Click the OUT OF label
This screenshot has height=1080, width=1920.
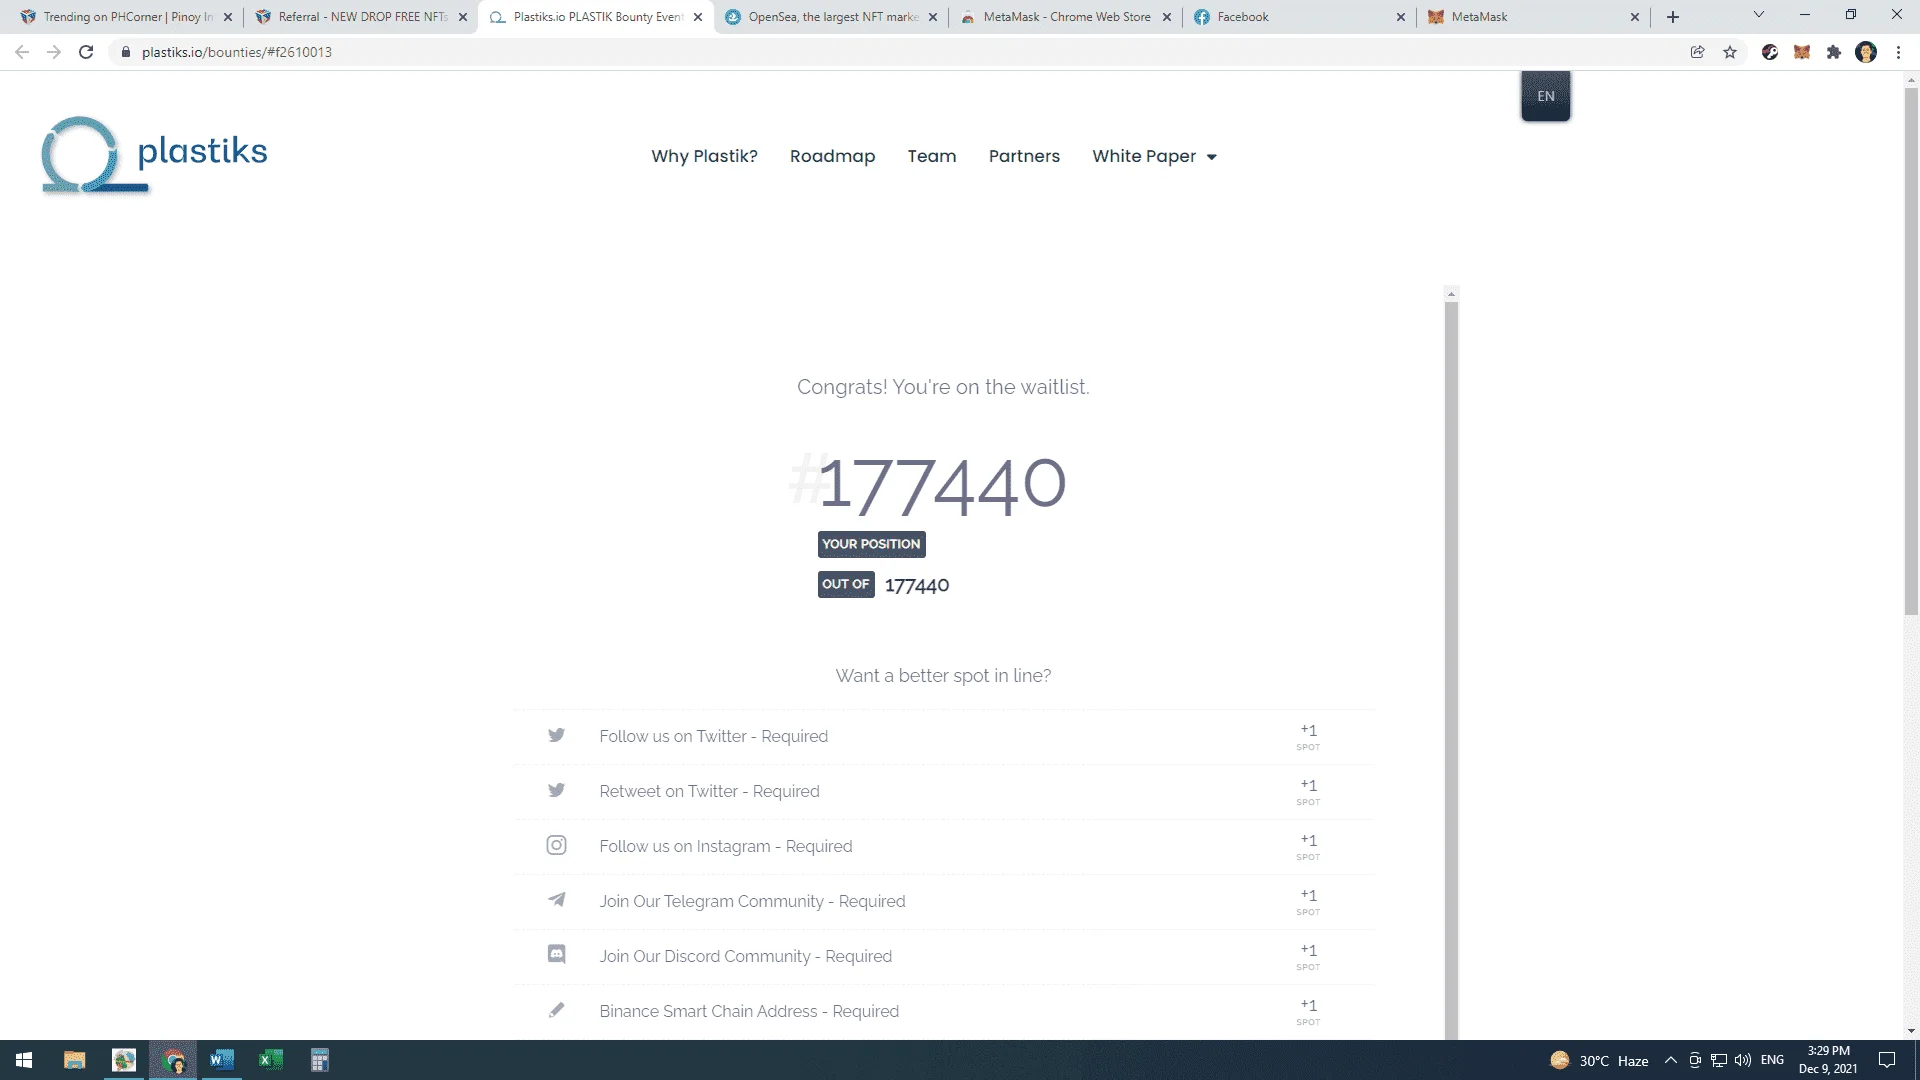click(x=846, y=584)
